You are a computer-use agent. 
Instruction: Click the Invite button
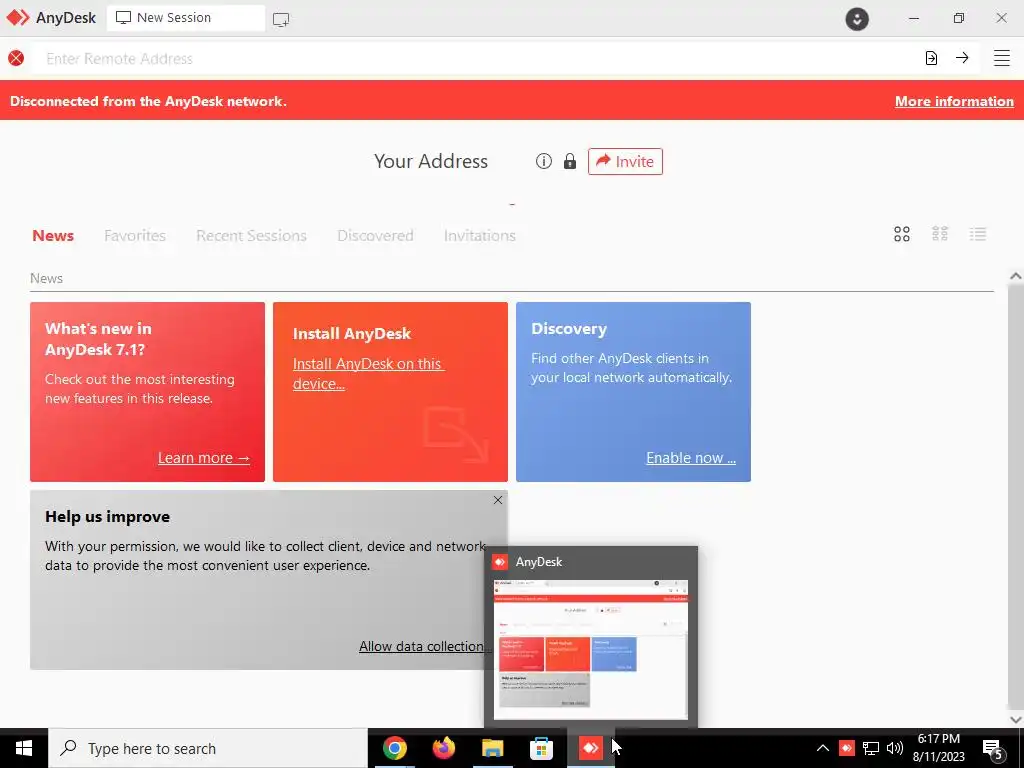point(625,161)
